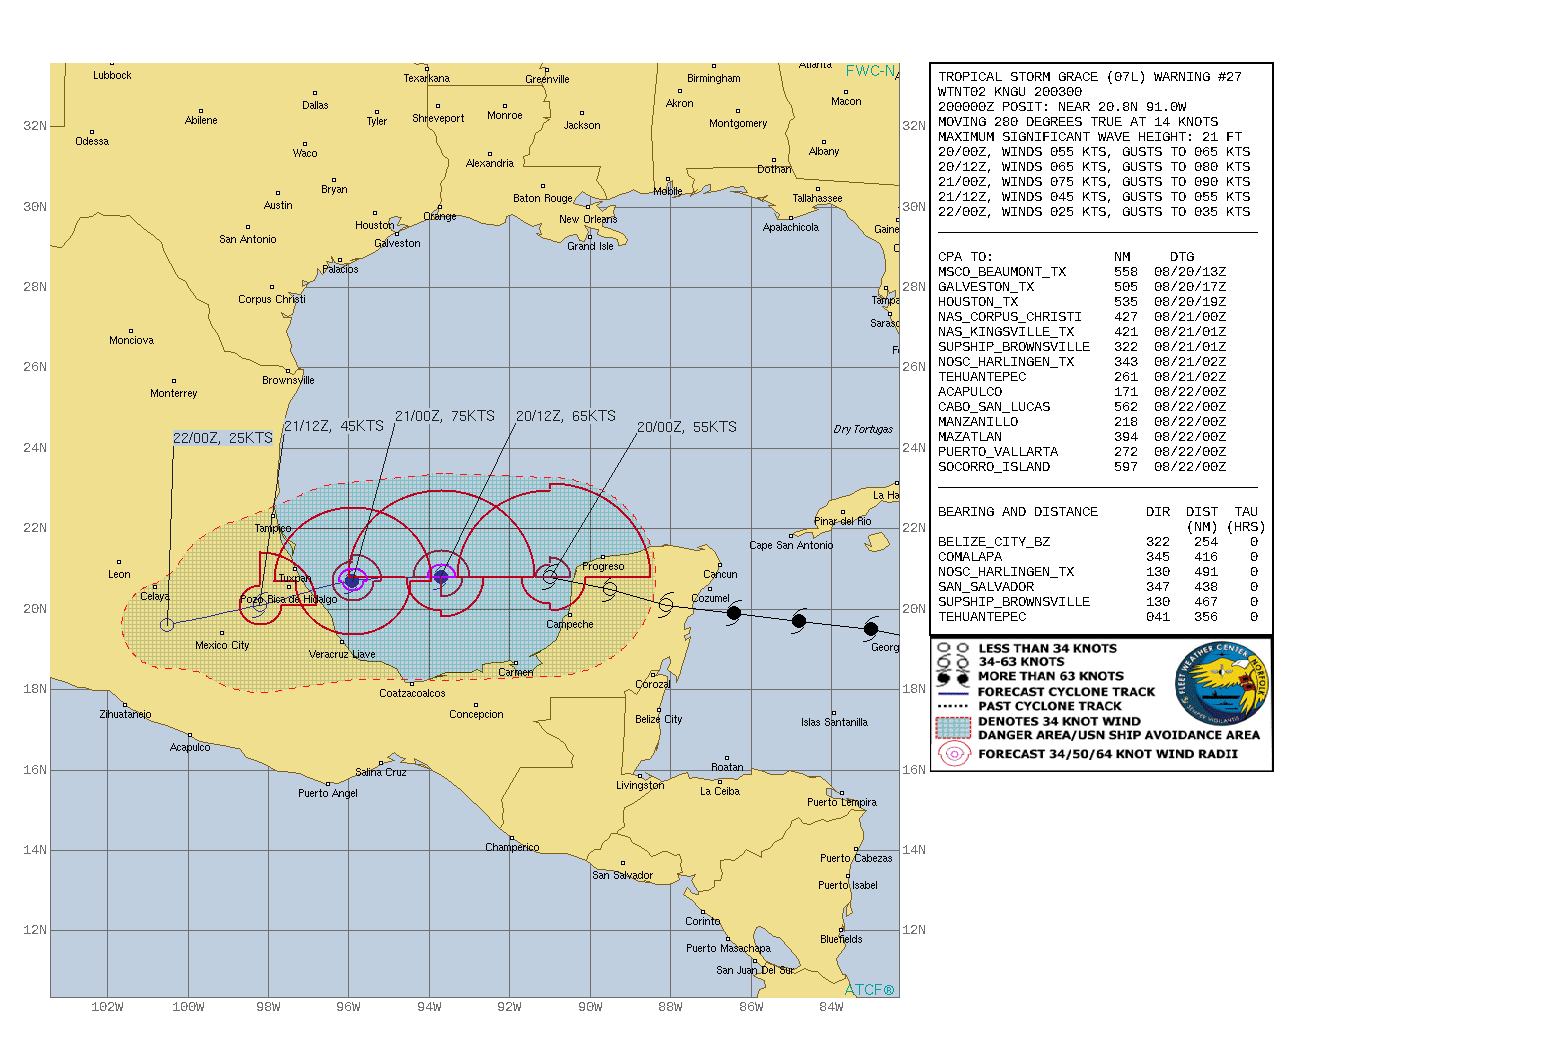Click the 'MOVING 280 DEGREES TRUE AT 14 KNOTS' line
The image size is (1568, 1061).
click(x=1078, y=122)
